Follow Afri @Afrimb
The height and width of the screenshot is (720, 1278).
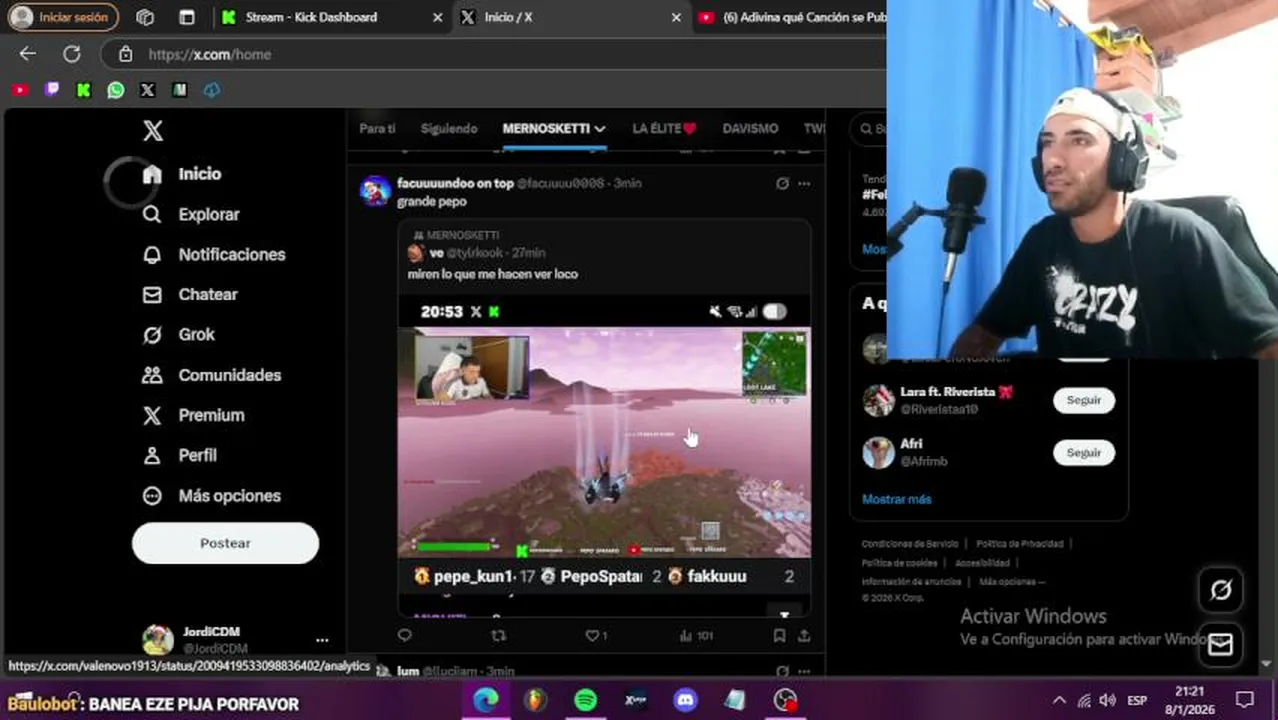(x=1083, y=453)
